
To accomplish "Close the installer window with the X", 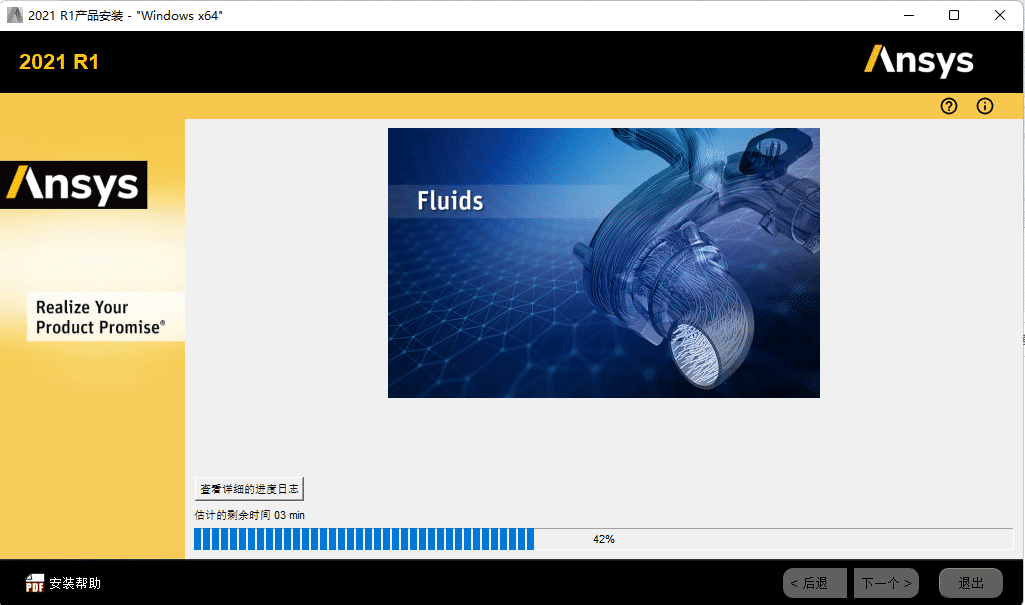I will coord(1000,15).
